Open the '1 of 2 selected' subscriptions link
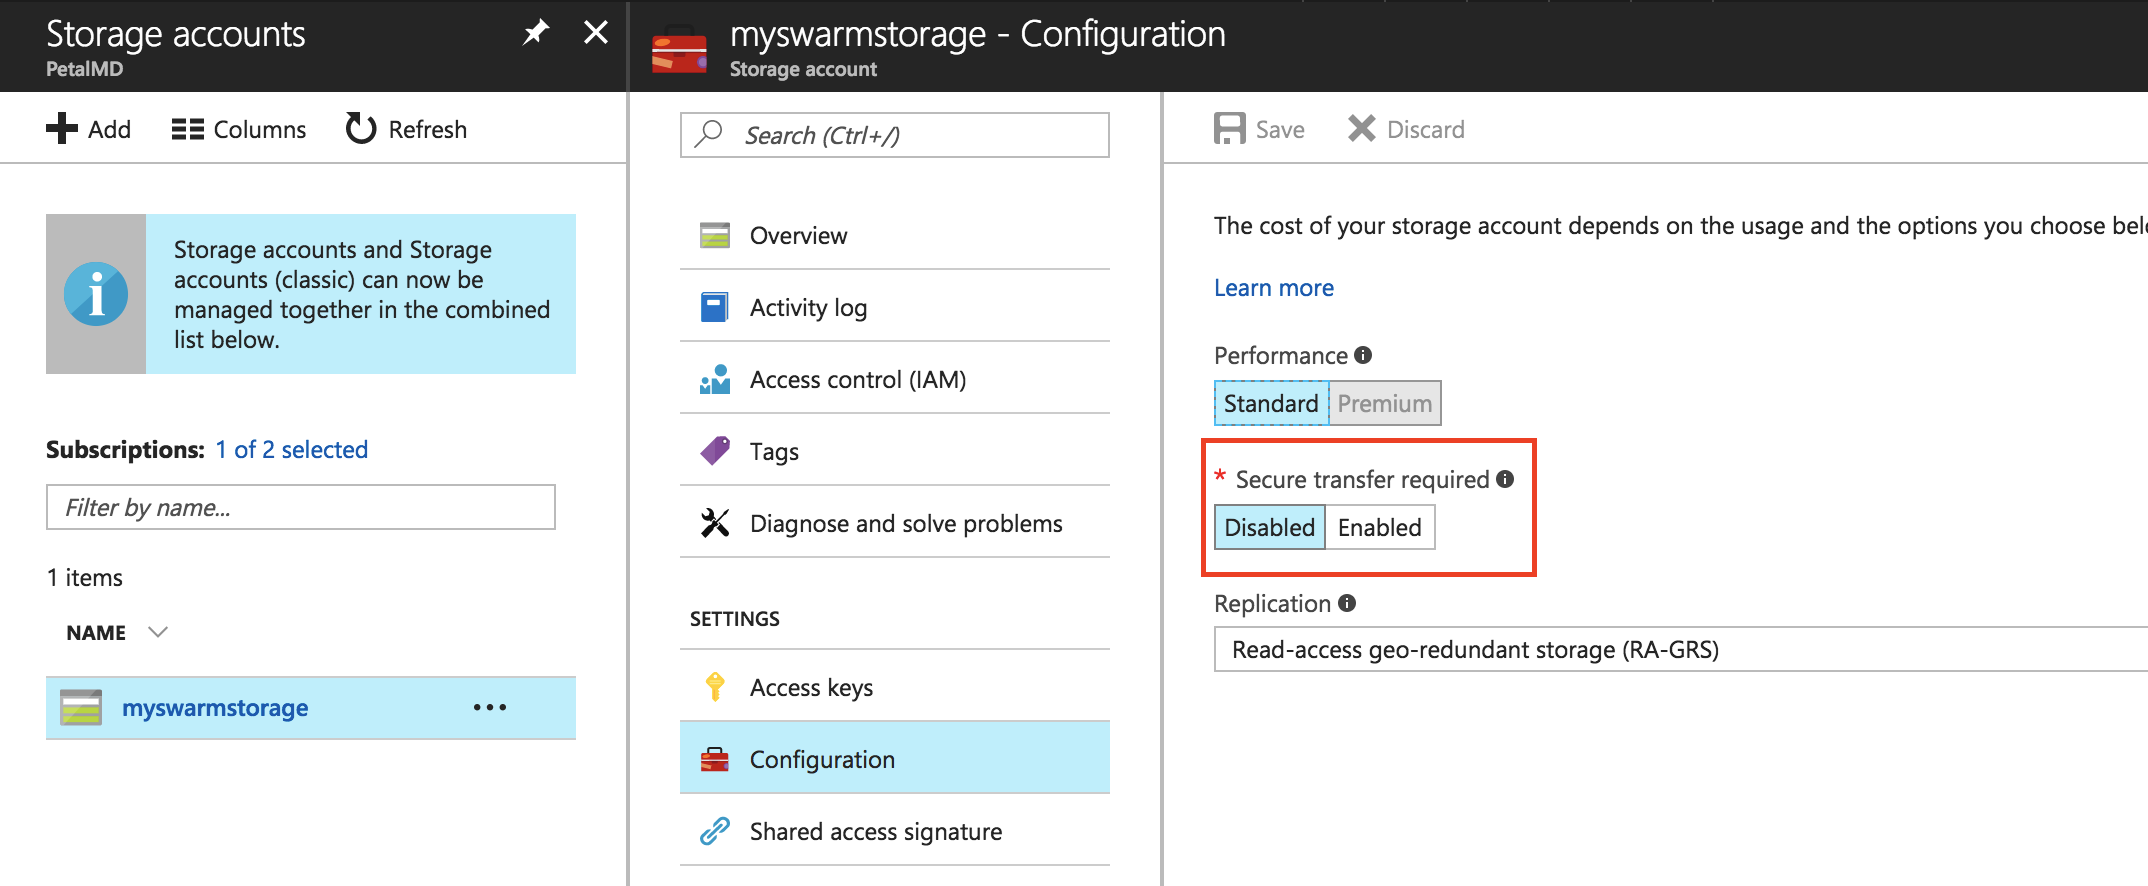Screen dimensions: 2148x886 point(292,450)
